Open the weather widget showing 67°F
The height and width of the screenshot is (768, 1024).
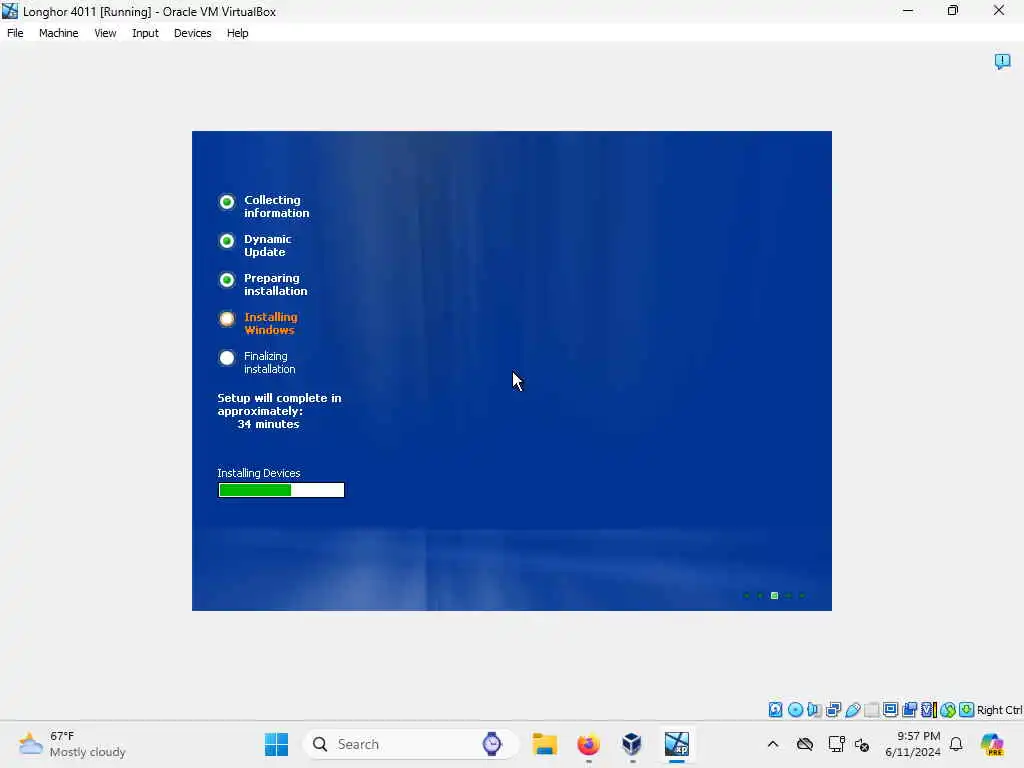point(72,744)
